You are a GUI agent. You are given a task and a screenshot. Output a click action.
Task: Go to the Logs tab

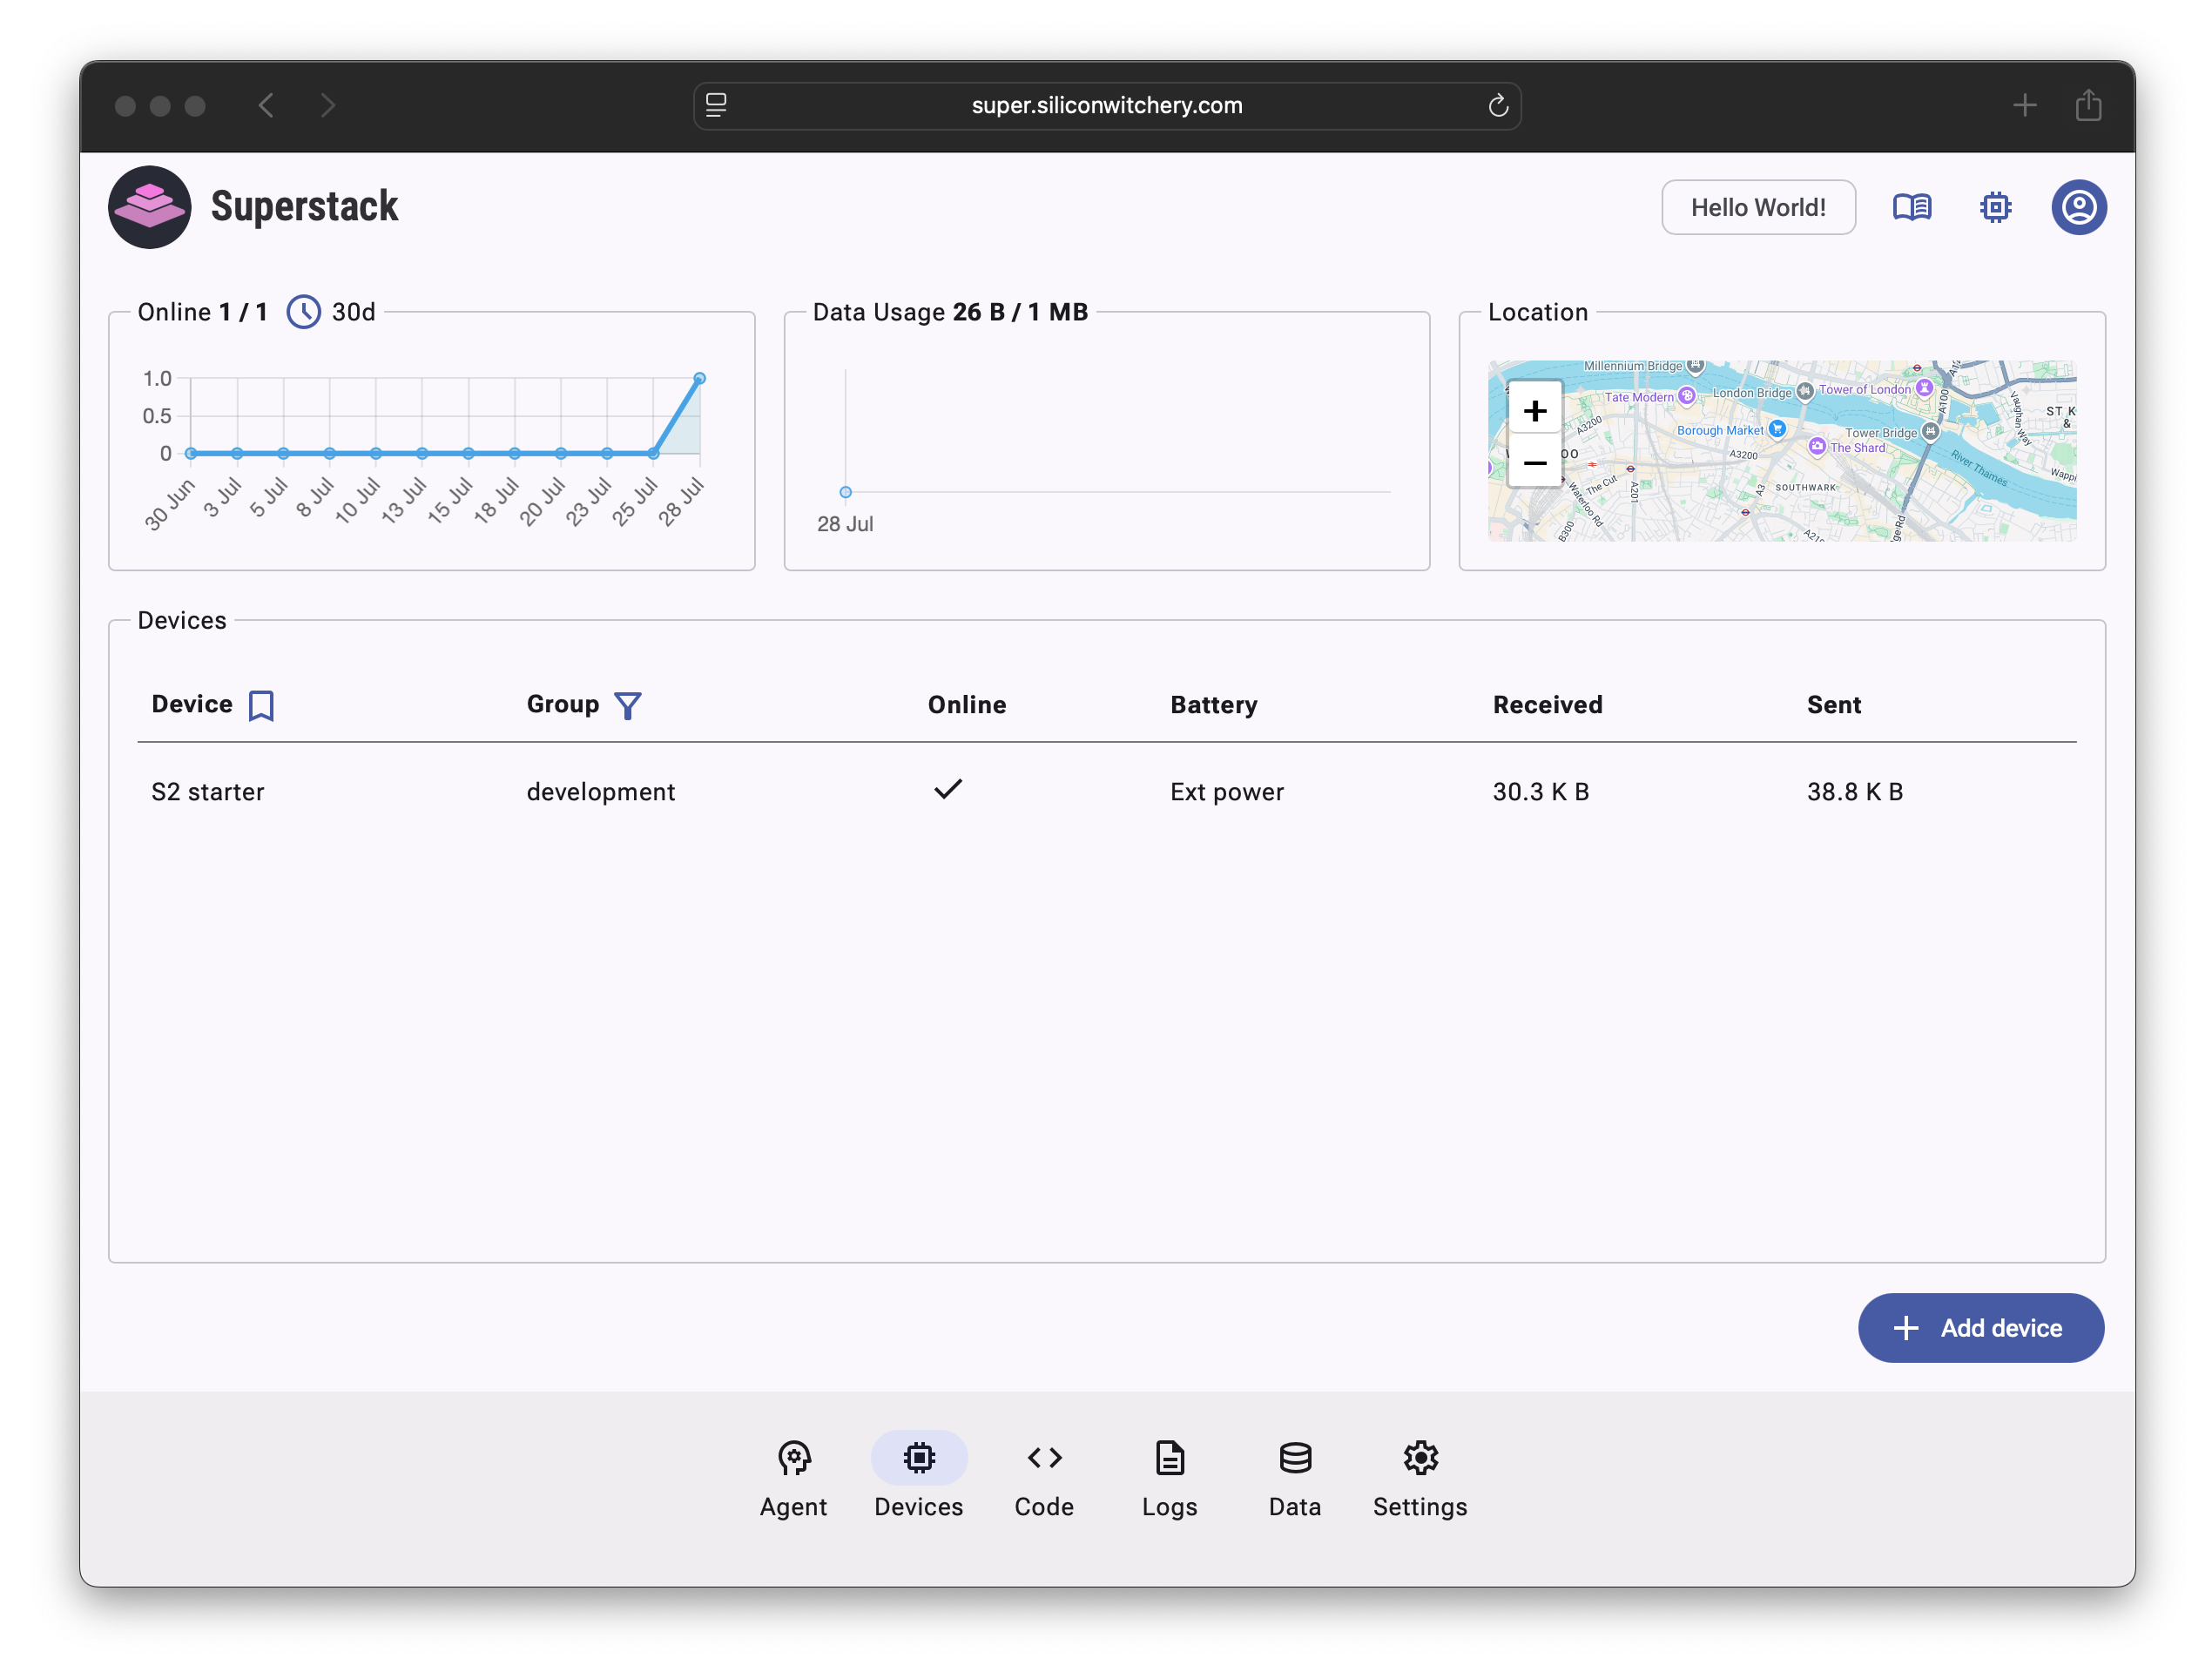click(x=1169, y=1478)
